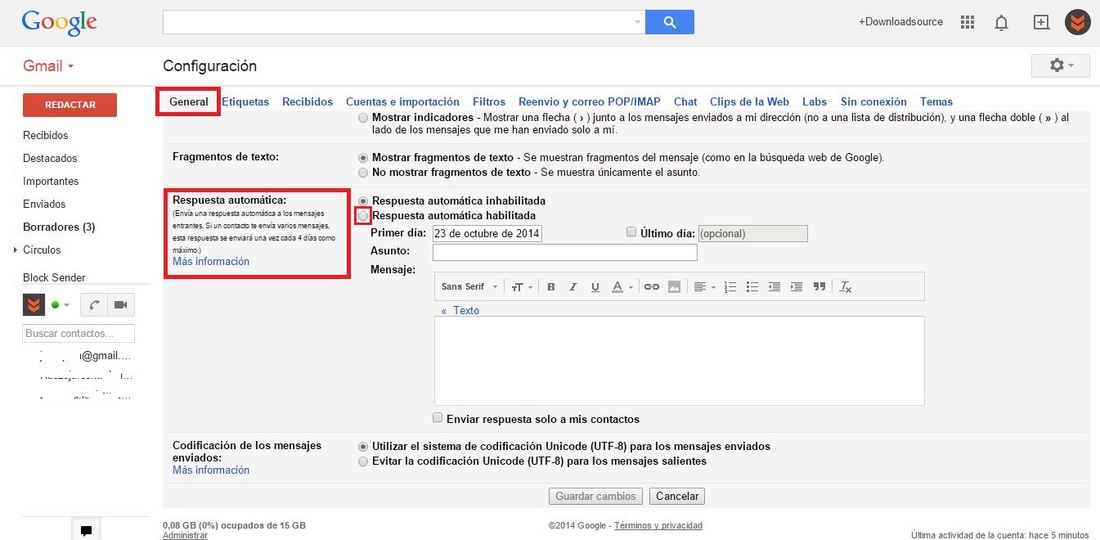Apply underline formatting in message toolbar
The height and width of the screenshot is (540, 1100).
pos(595,287)
